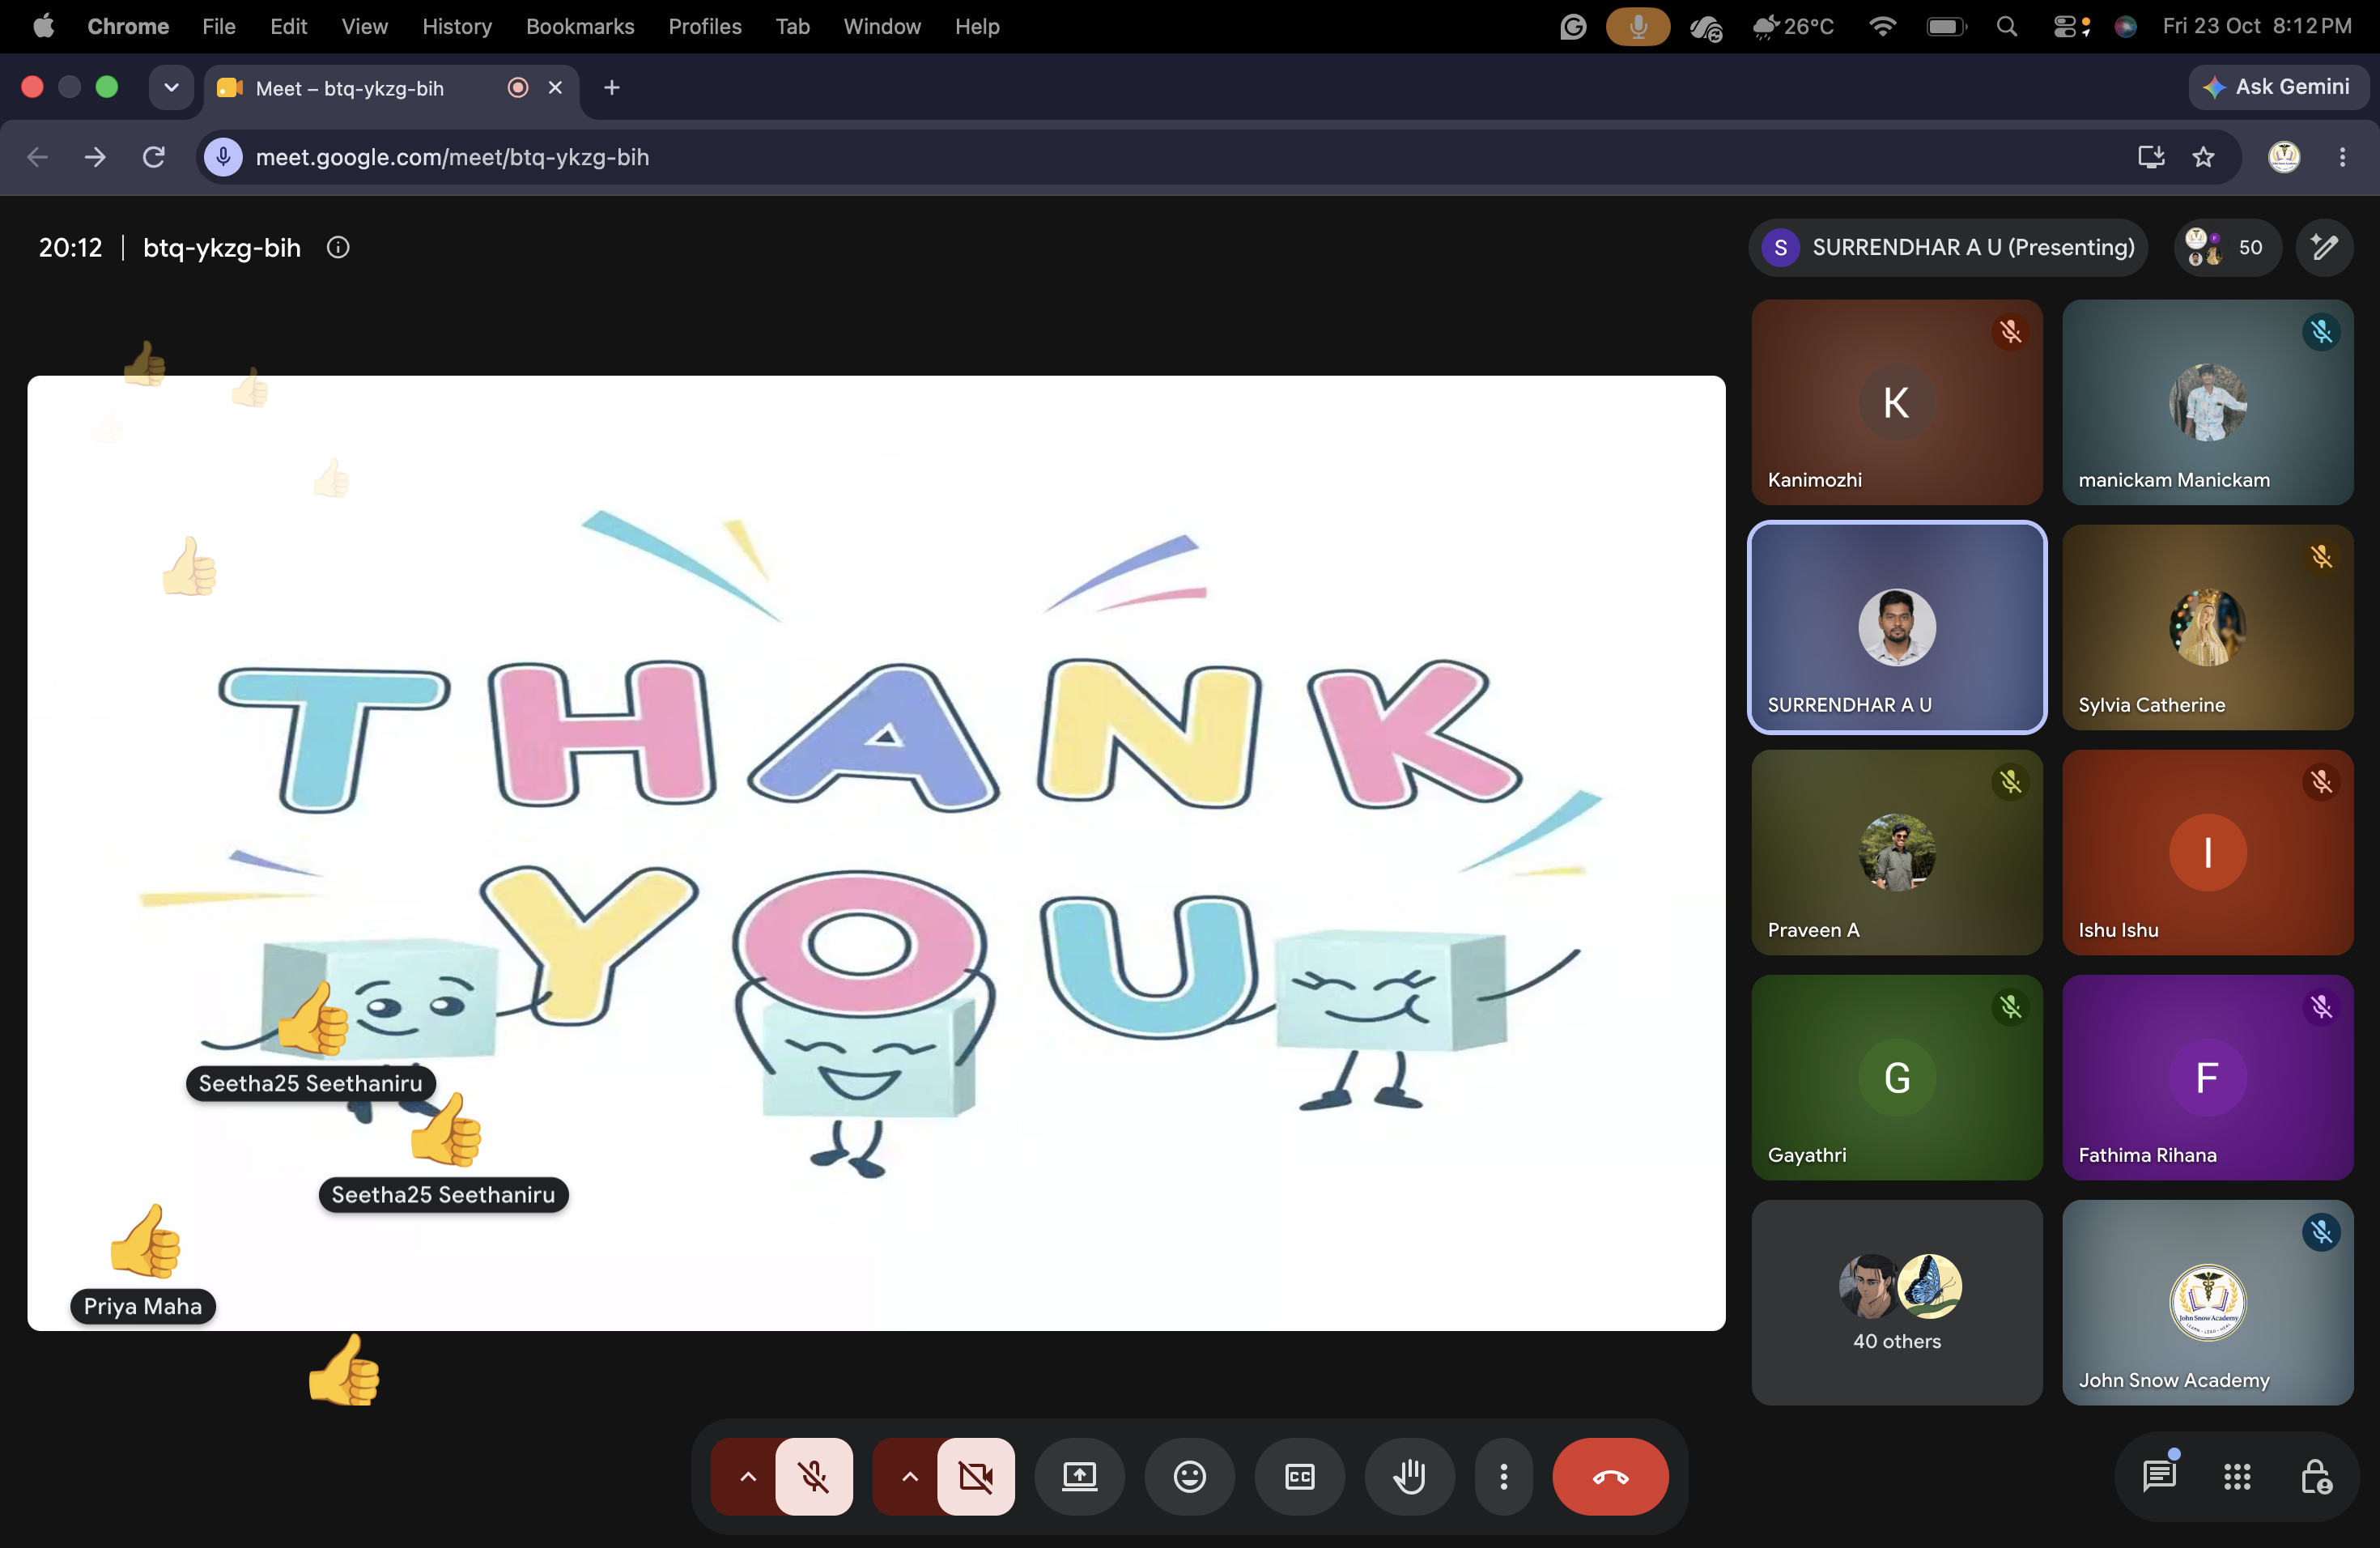Toggle closed captions
Image resolution: width=2380 pixels, height=1548 pixels.
click(1299, 1476)
